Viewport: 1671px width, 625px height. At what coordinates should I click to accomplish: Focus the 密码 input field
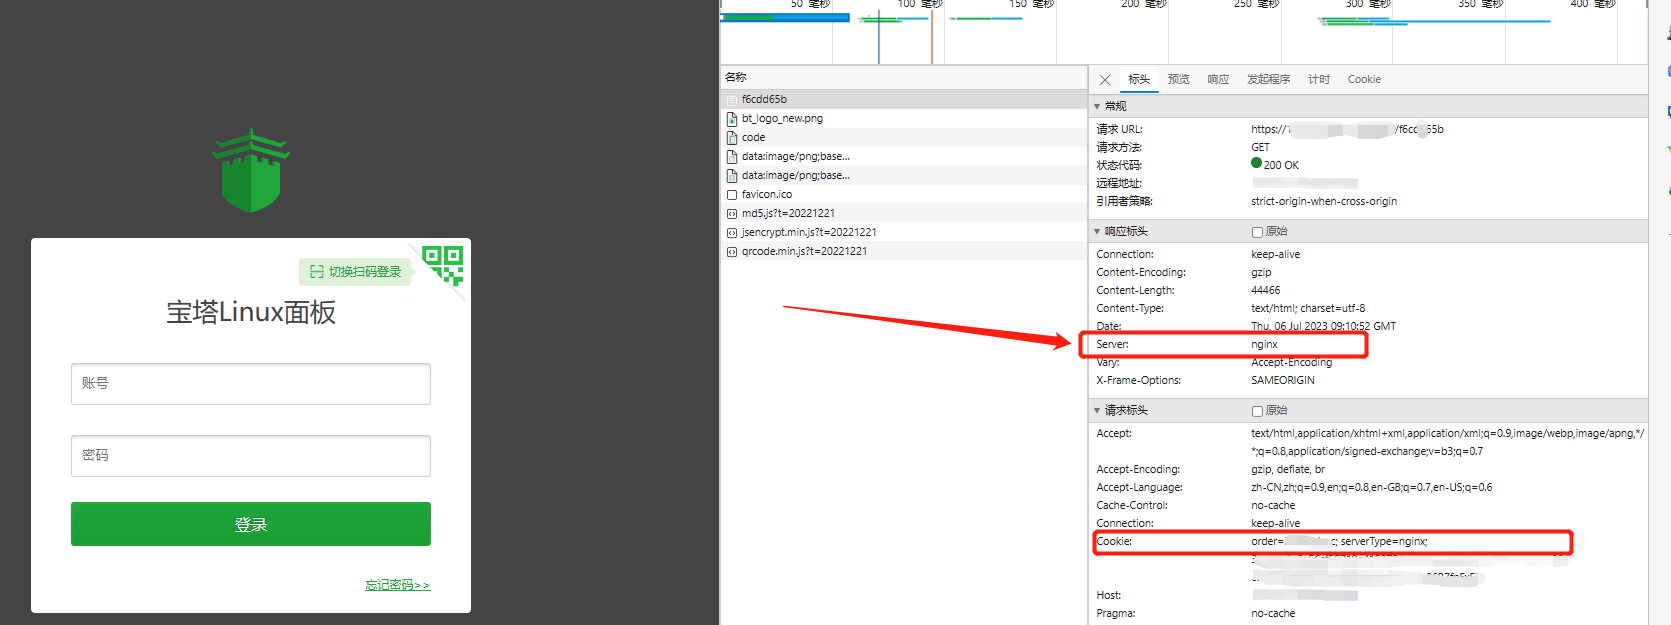[x=251, y=456]
